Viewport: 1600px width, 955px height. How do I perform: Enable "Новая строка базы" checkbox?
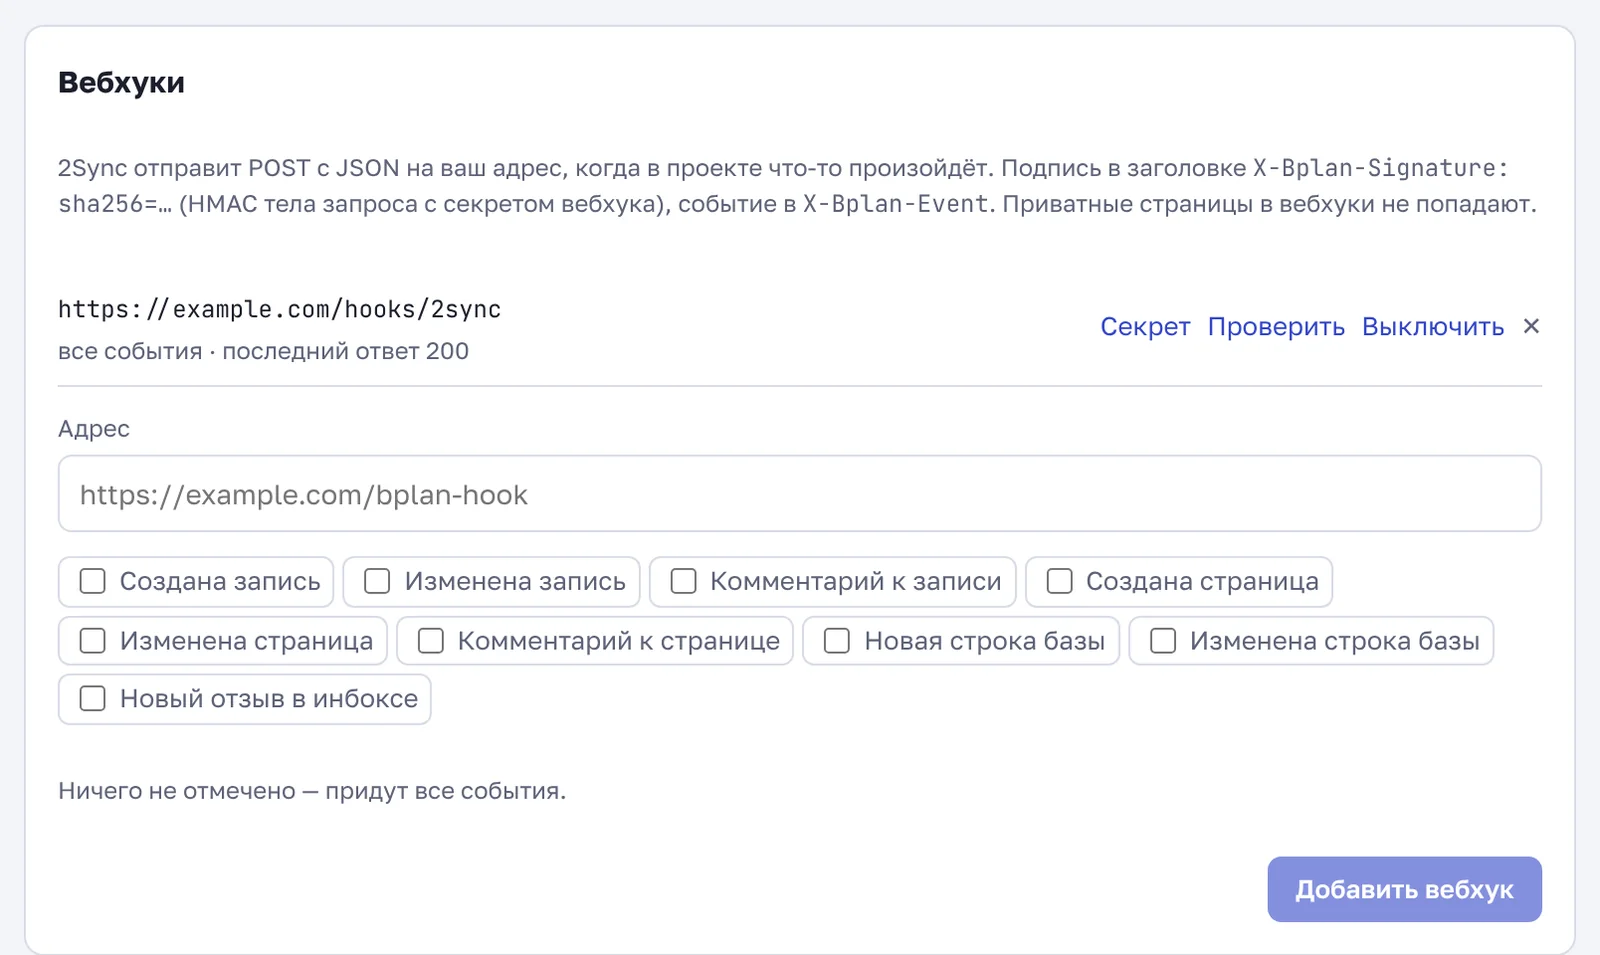837,640
